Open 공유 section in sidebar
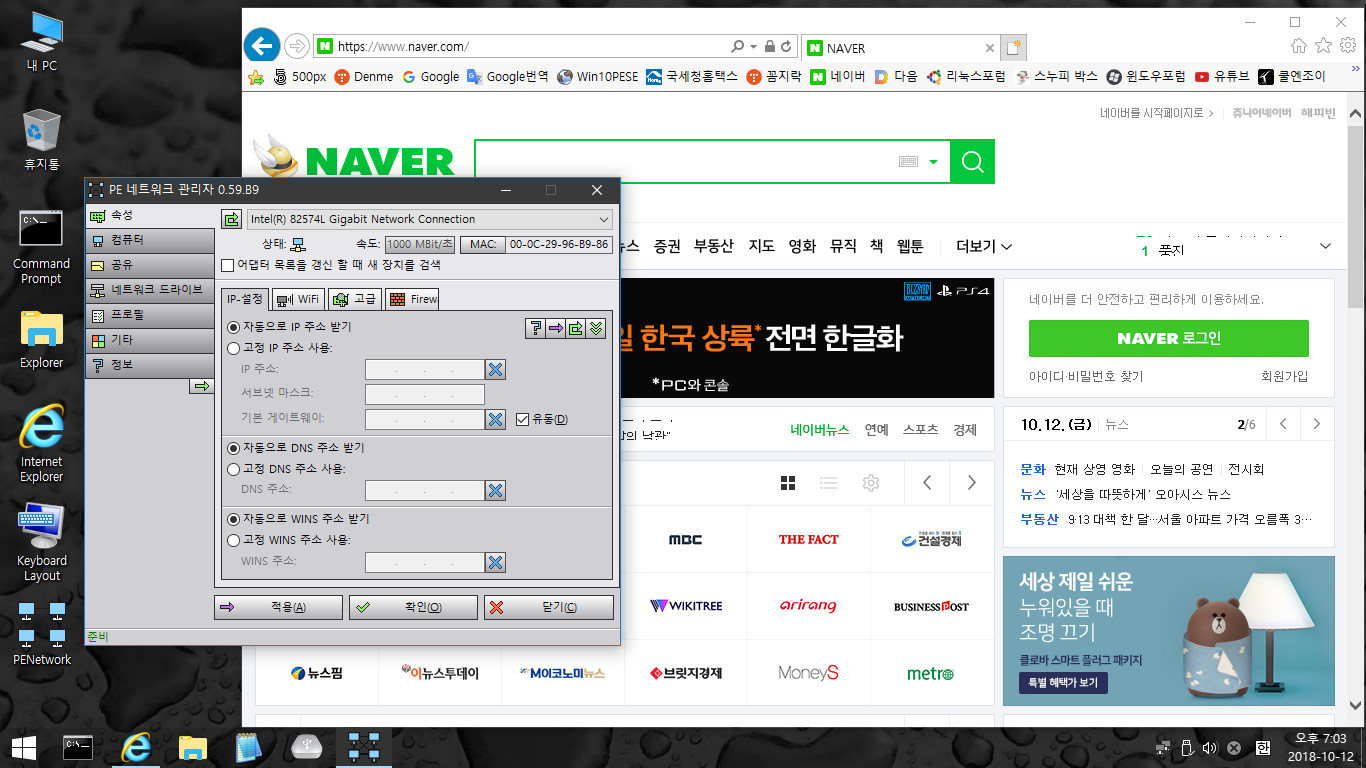The height and width of the screenshot is (768, 1366). point(150,265)
